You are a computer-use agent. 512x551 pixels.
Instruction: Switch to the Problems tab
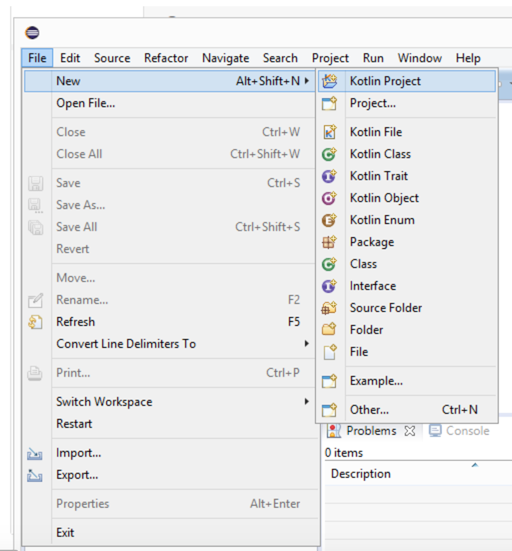point(371,431)
